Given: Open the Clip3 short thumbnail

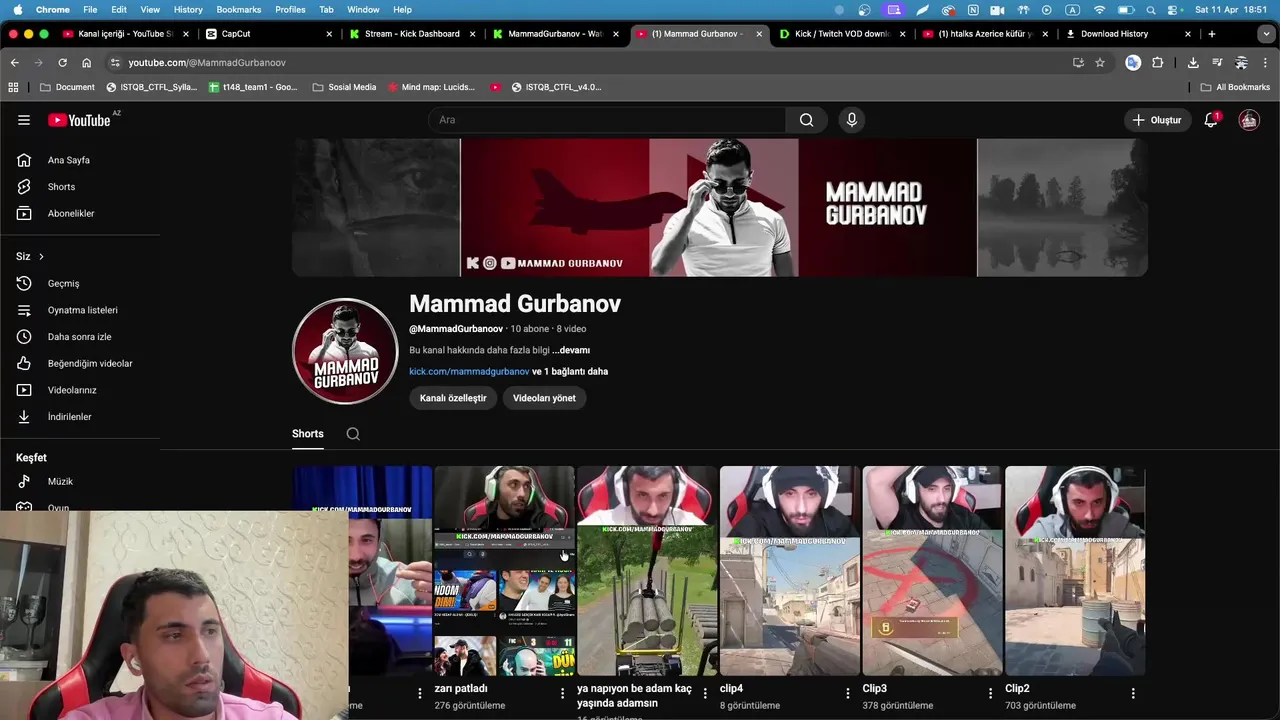Looking at the screenshot, I should [x=933, y=571].
